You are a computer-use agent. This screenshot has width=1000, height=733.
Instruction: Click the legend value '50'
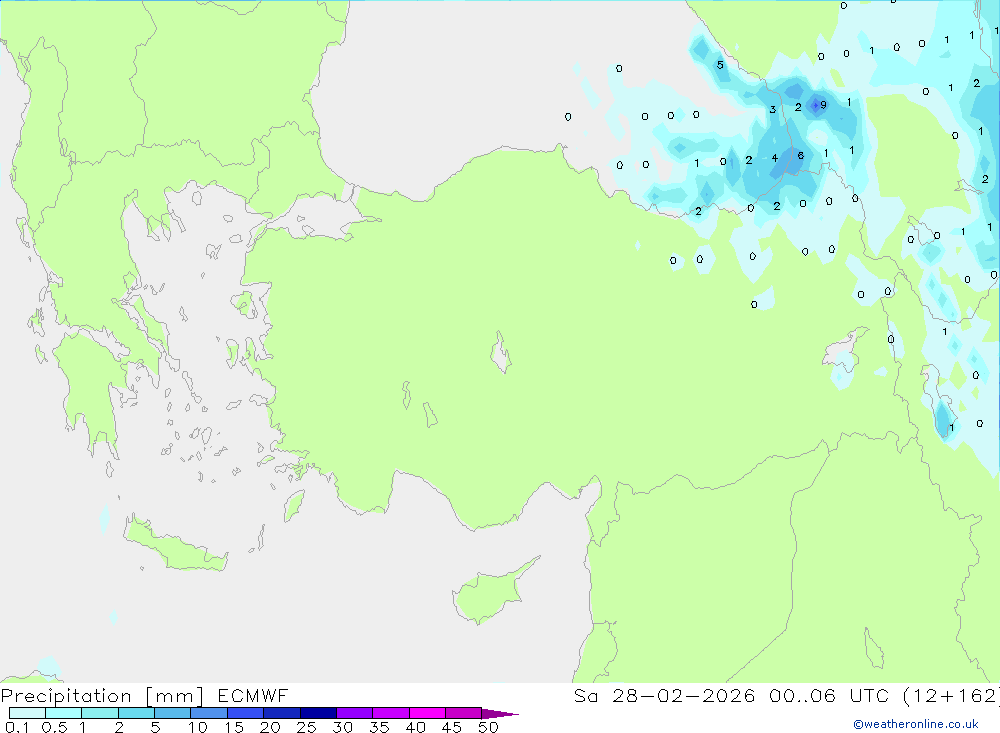(x=488, y=727)
